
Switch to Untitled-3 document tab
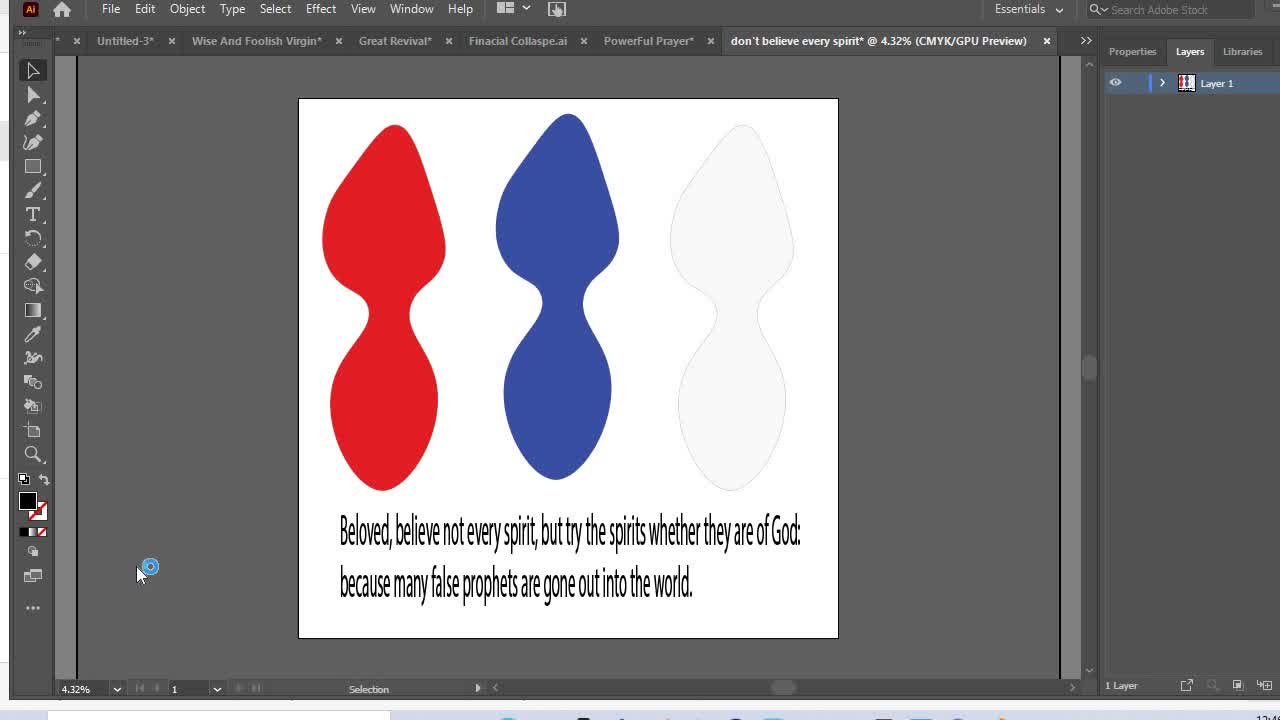tap(125, 41)
